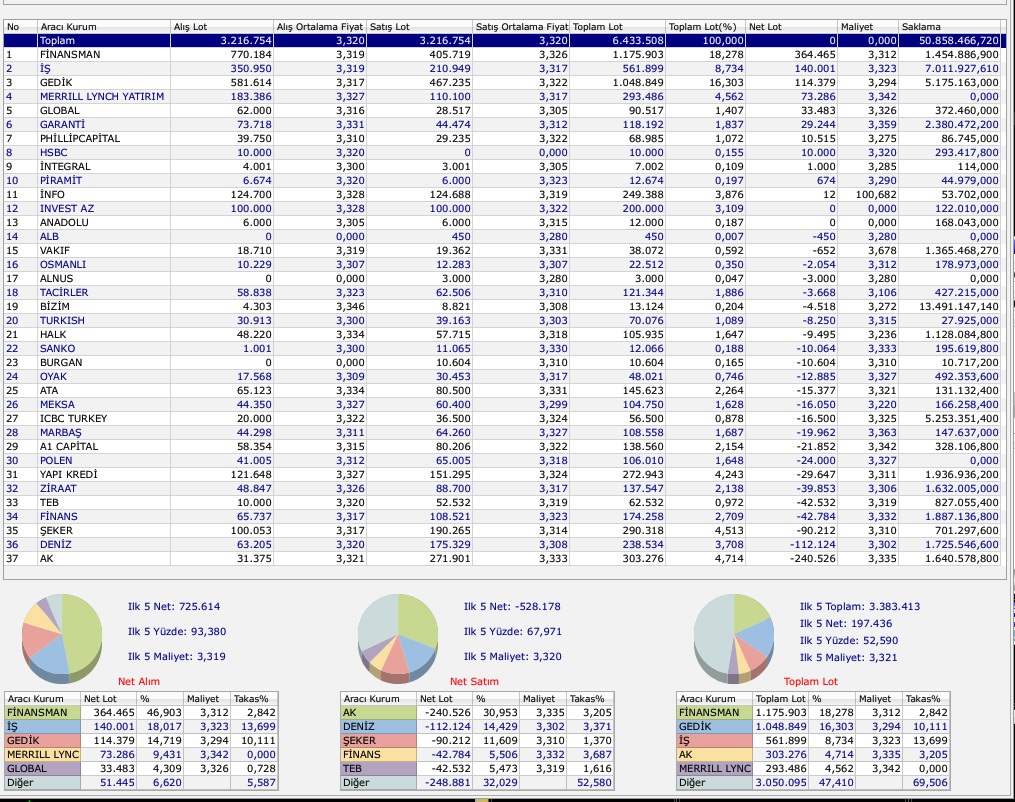The image size is (1015, 802).
Task: Click the total Saklama value "50.858.466,720"
Action: 959,41
